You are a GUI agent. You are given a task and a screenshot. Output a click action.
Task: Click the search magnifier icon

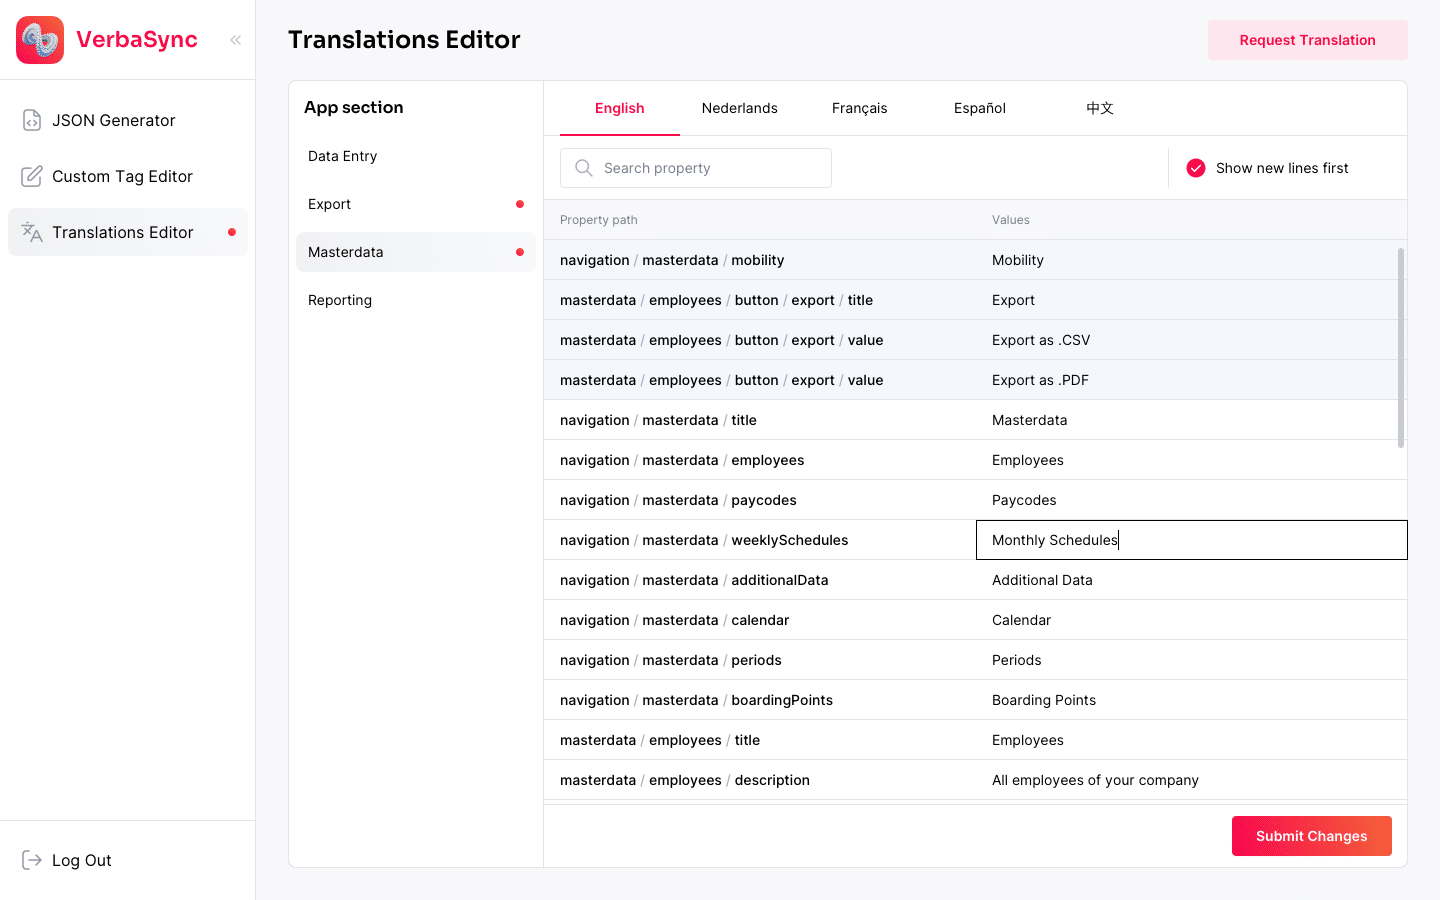click(x=583, y=168)
